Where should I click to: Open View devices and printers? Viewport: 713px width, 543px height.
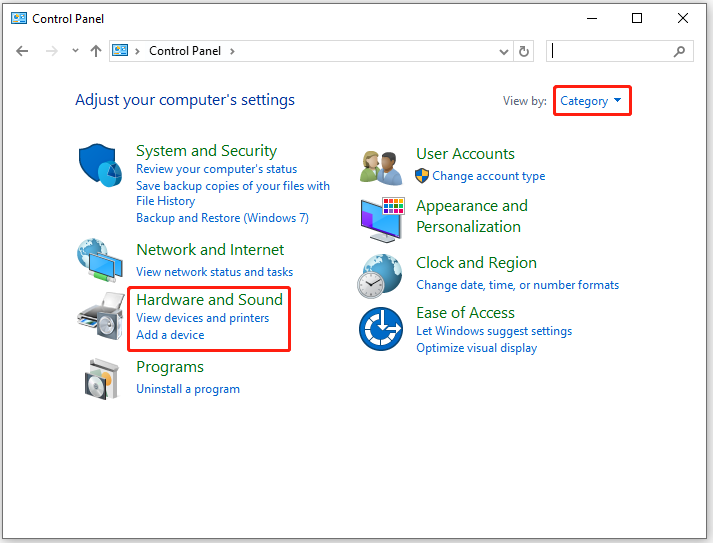(x=202, y=318)
